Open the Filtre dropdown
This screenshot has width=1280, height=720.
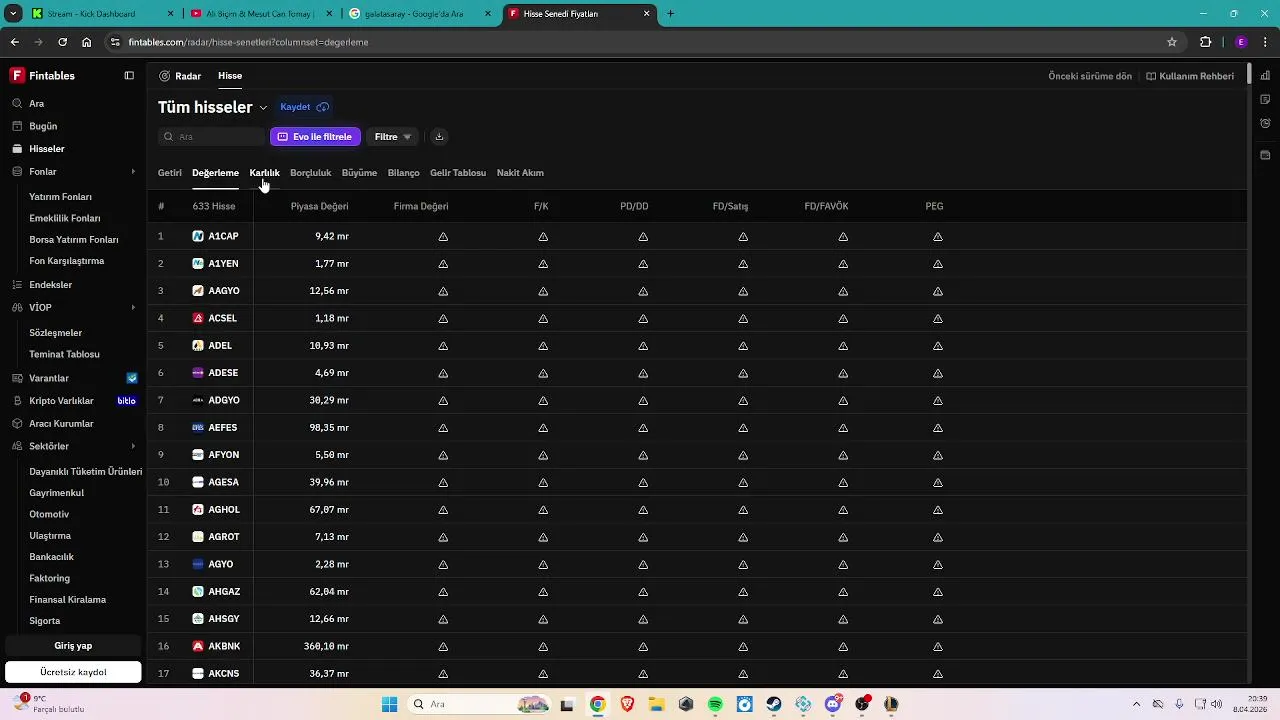pyautogui.click(x=393, y=137)
